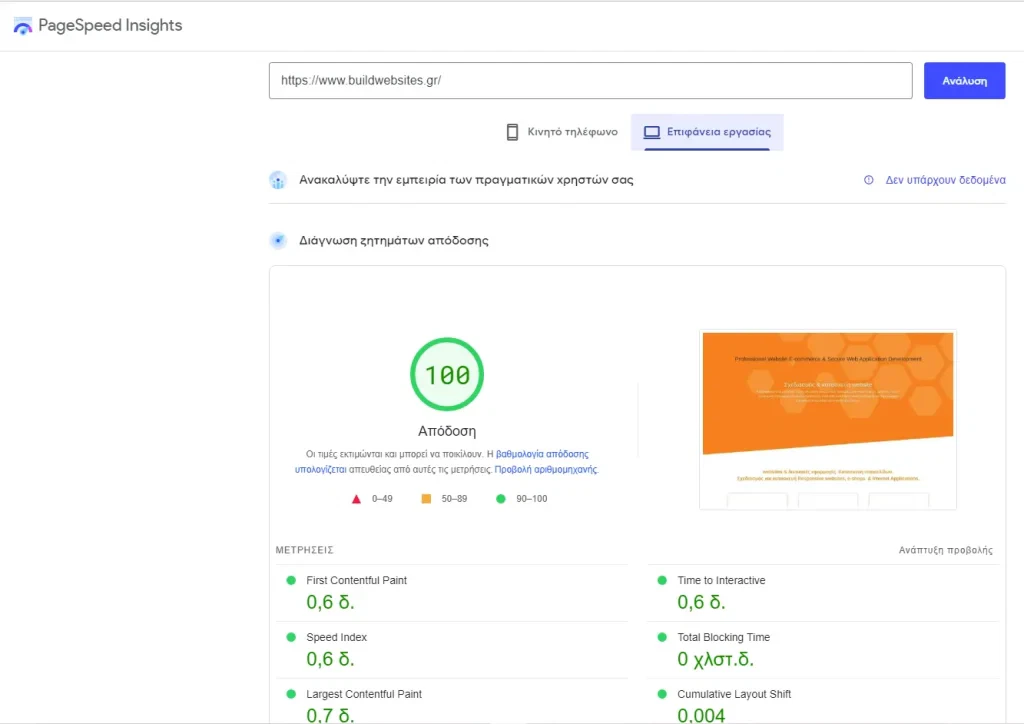Click the performance diagnosis section icon
This screenshot has width=1024, height=724.
(278, 241)
